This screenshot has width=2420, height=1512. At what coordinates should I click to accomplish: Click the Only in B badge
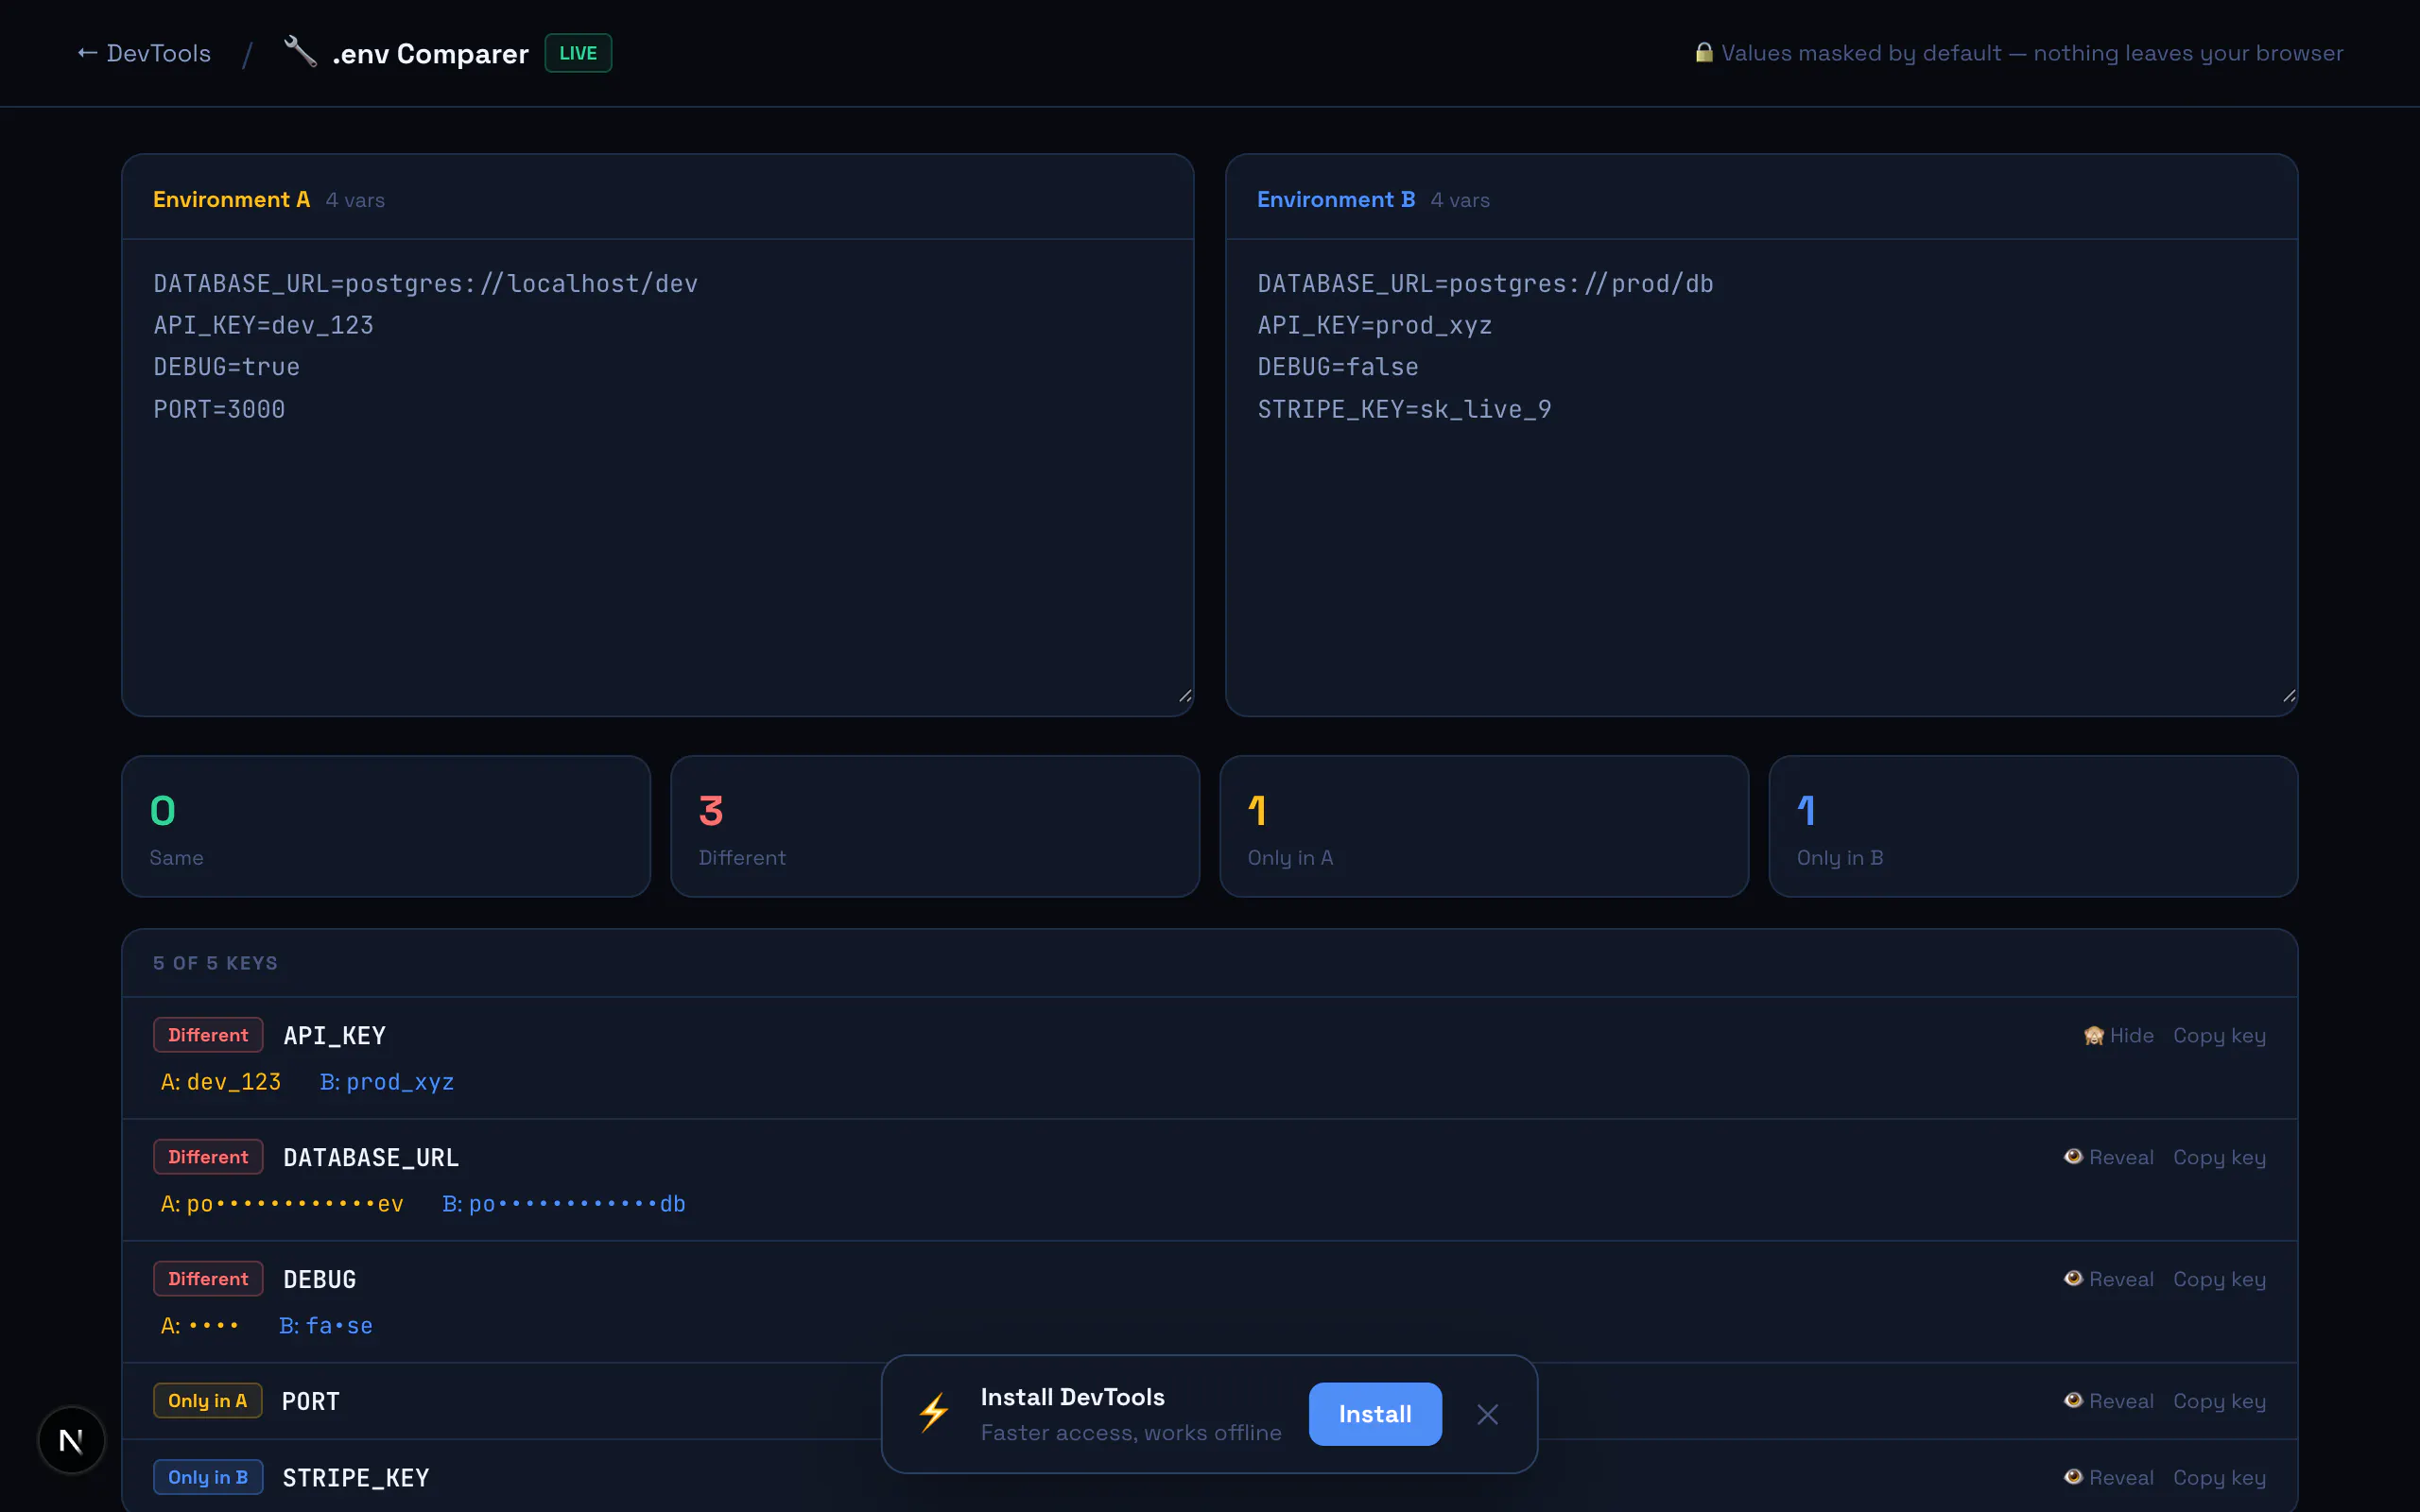(x=208, y=1477)
